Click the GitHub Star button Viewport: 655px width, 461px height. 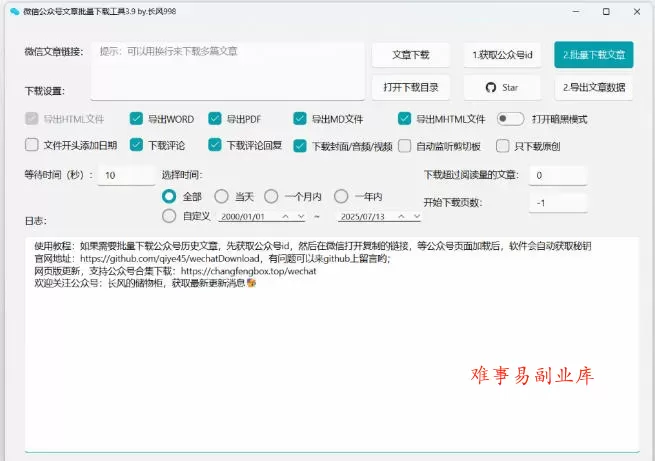502,87
